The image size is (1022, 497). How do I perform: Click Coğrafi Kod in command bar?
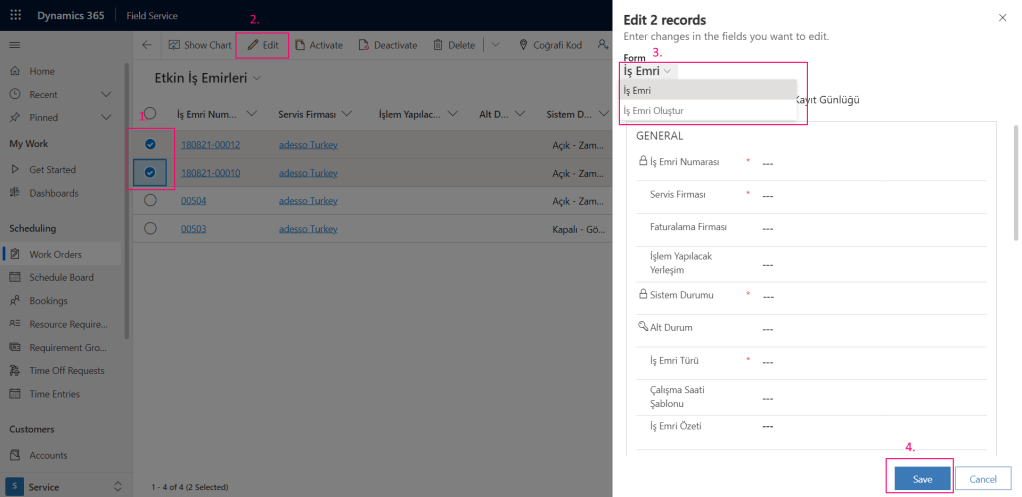pos(550,45)
